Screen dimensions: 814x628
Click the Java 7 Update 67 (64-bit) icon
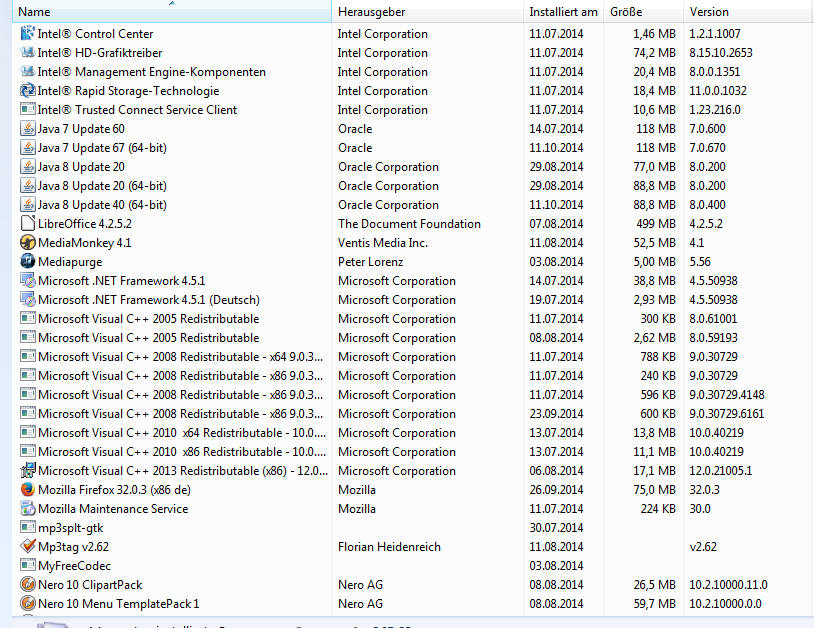coord(28,148)
